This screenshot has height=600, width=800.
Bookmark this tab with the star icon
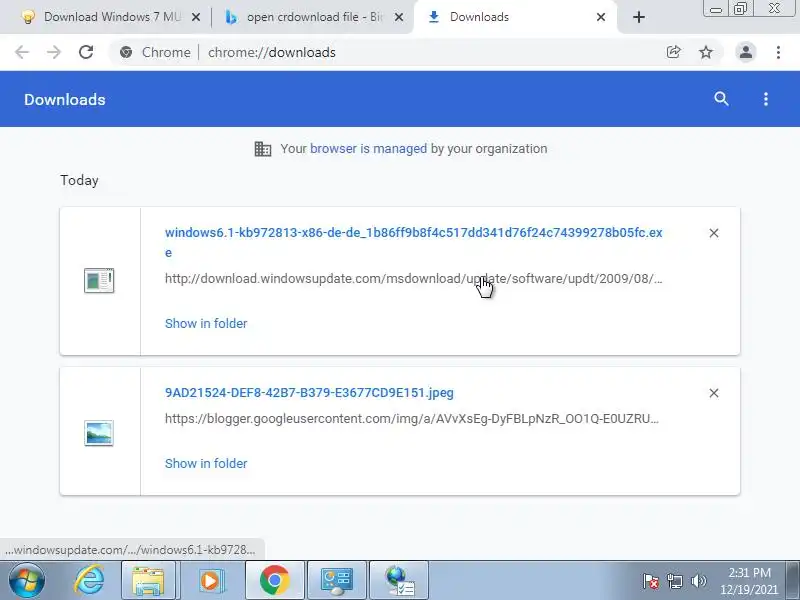coord(706,52)
